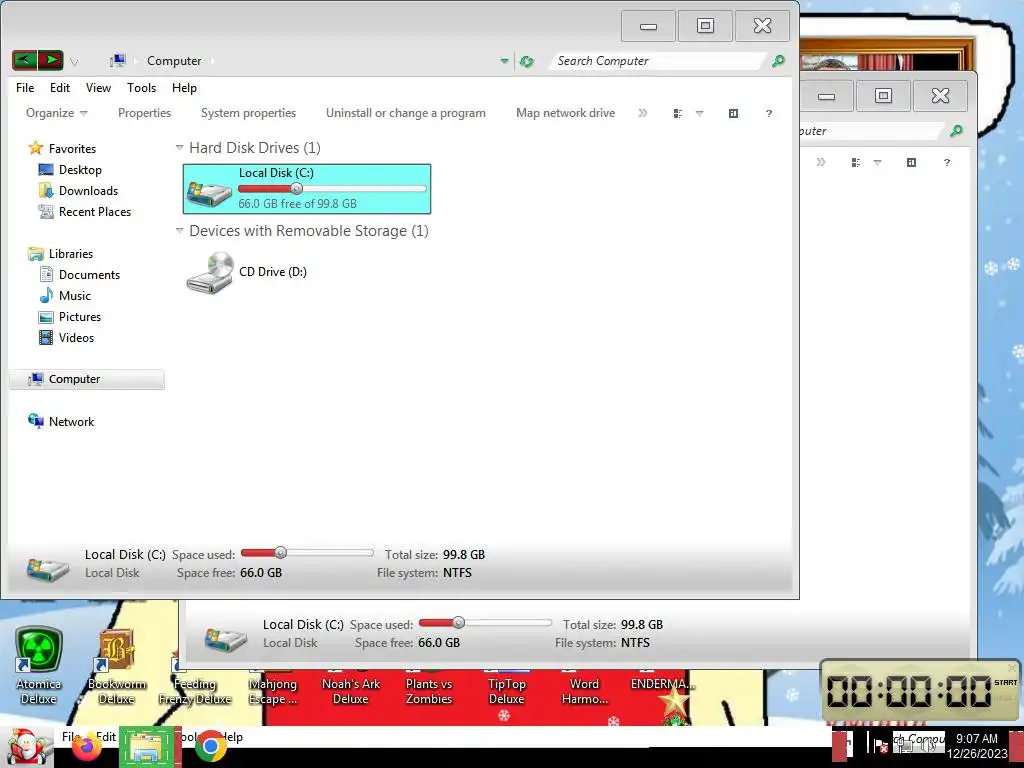Click the help question mark icon

pyautogui.click(x=769, y=114)
